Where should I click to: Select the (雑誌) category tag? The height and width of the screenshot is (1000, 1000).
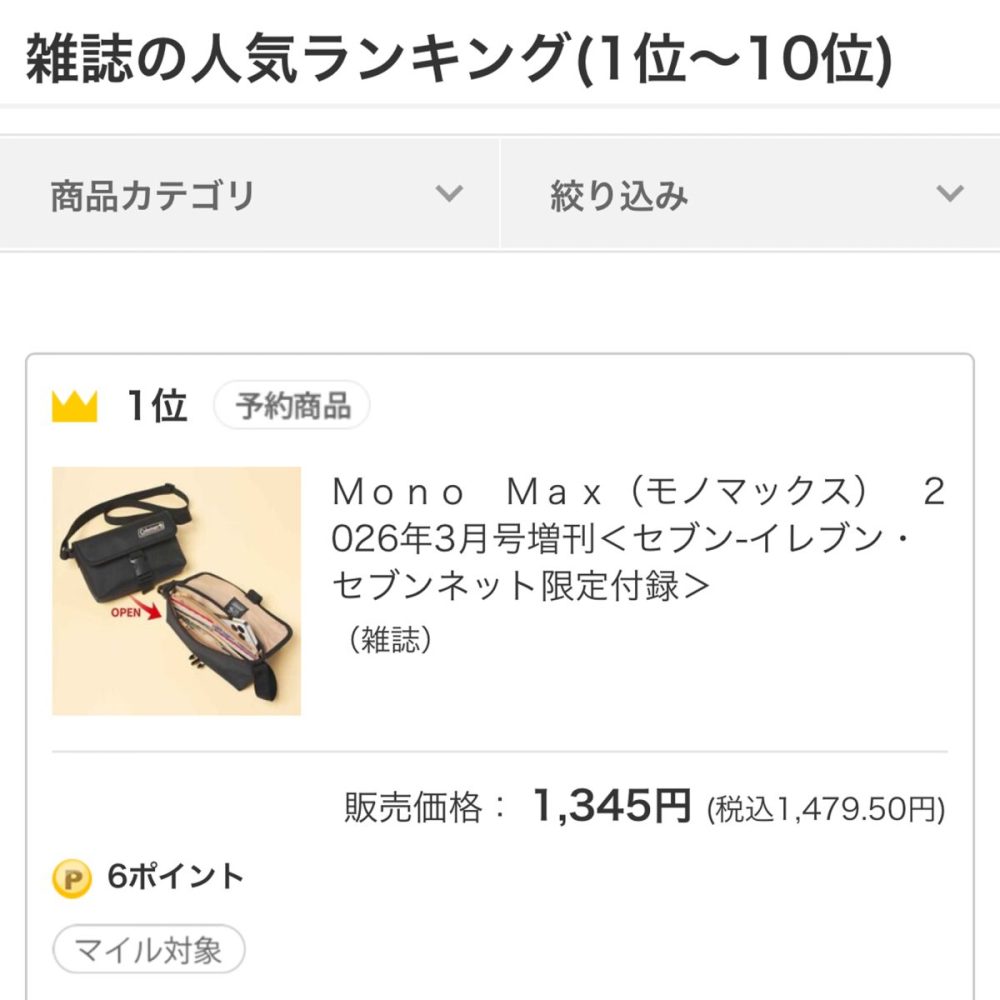[390, 637]
